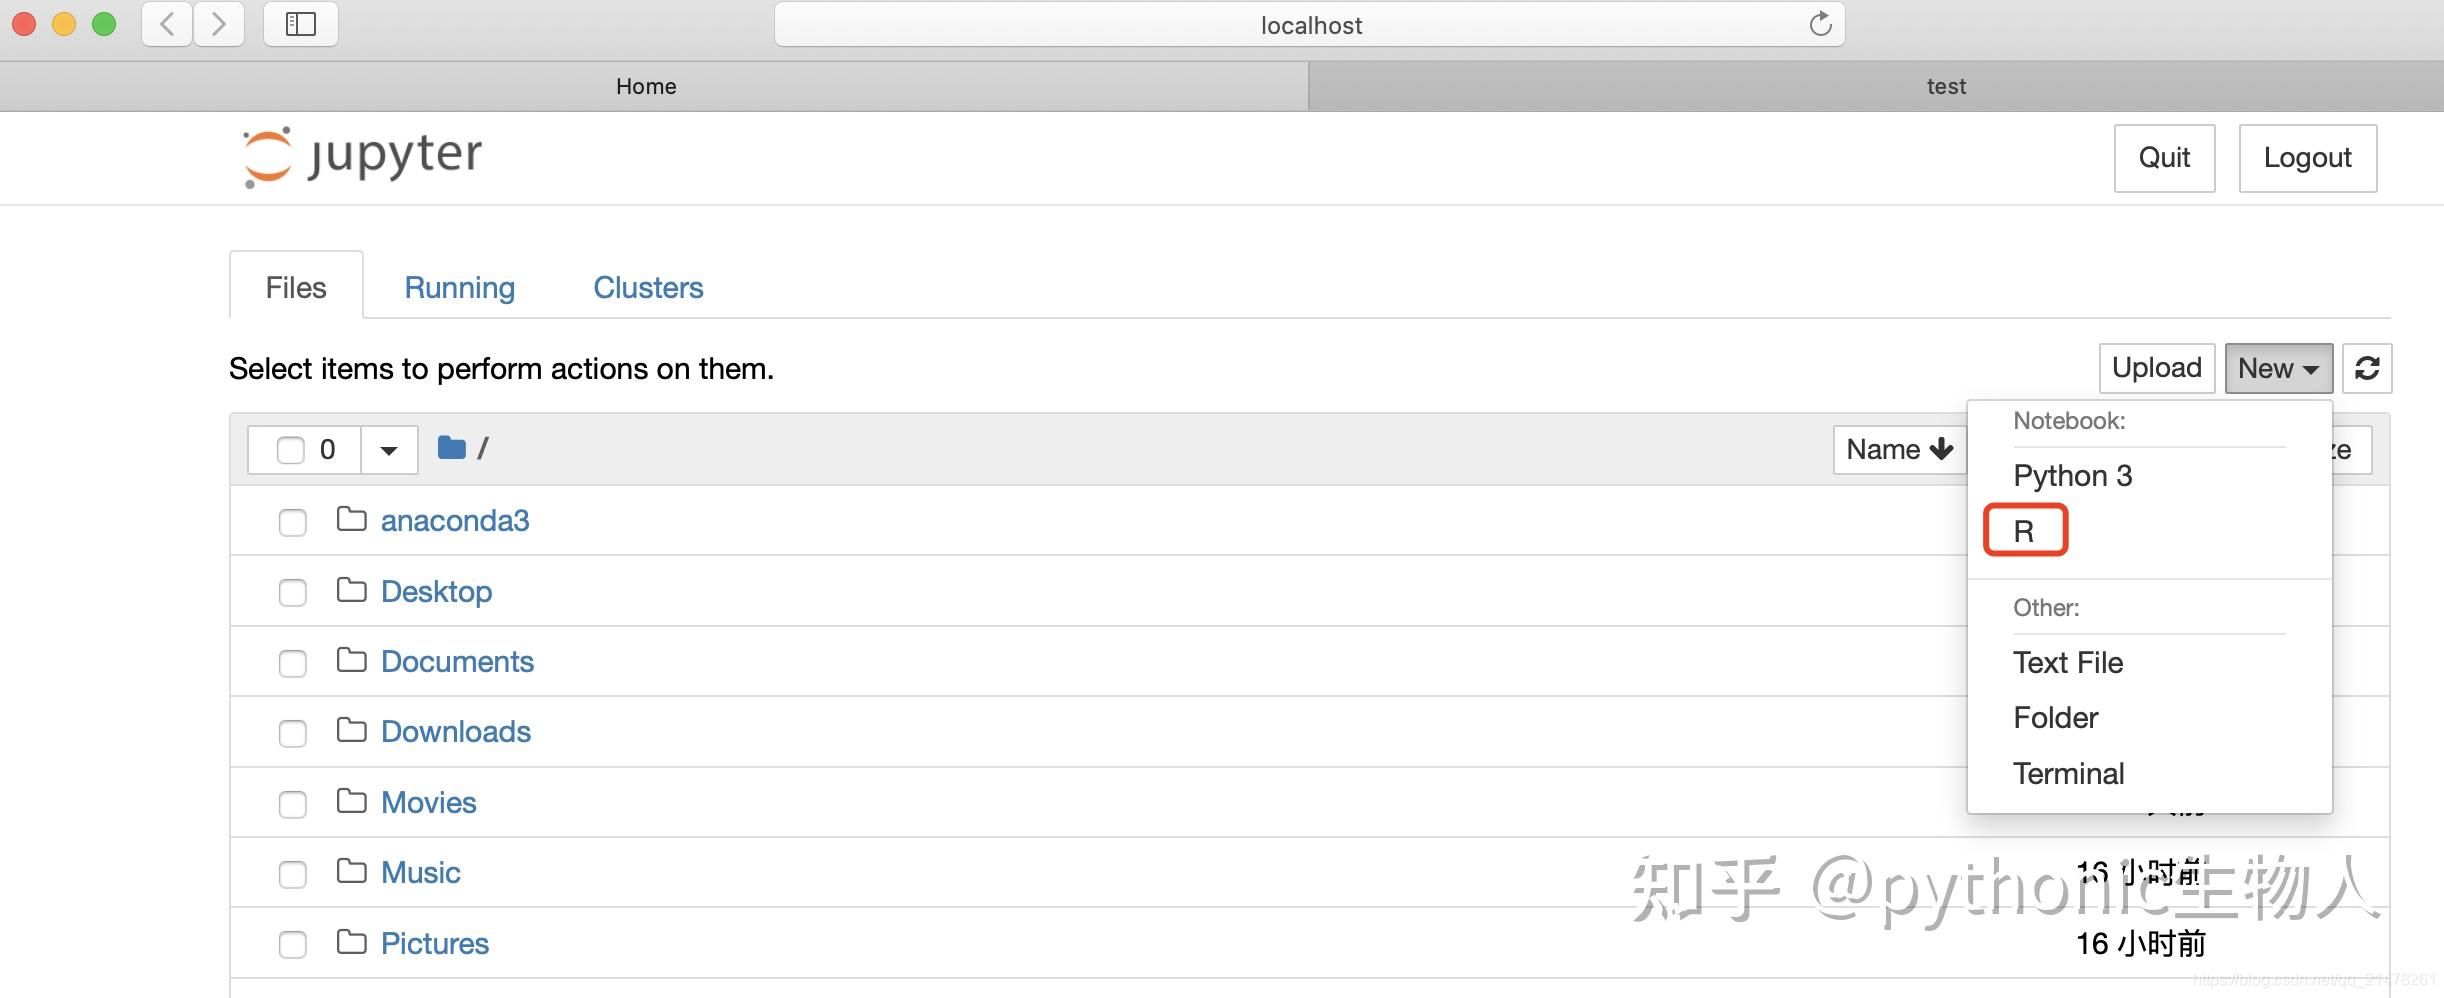Click the folder icon beside anaconda3
Screen dimensions: 2444x998
click(351, 521)
